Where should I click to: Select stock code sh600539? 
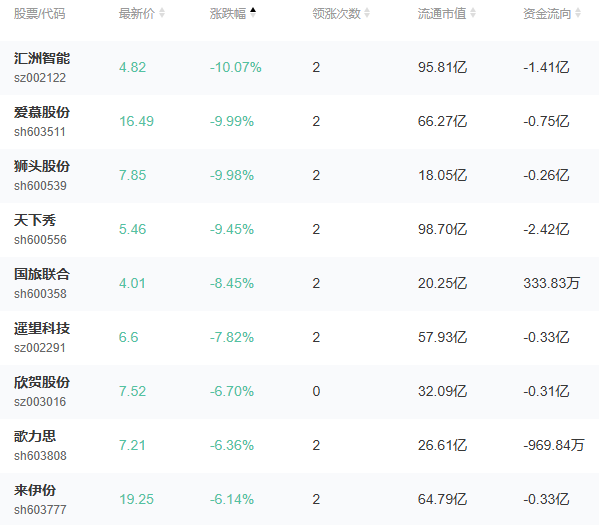40,186
